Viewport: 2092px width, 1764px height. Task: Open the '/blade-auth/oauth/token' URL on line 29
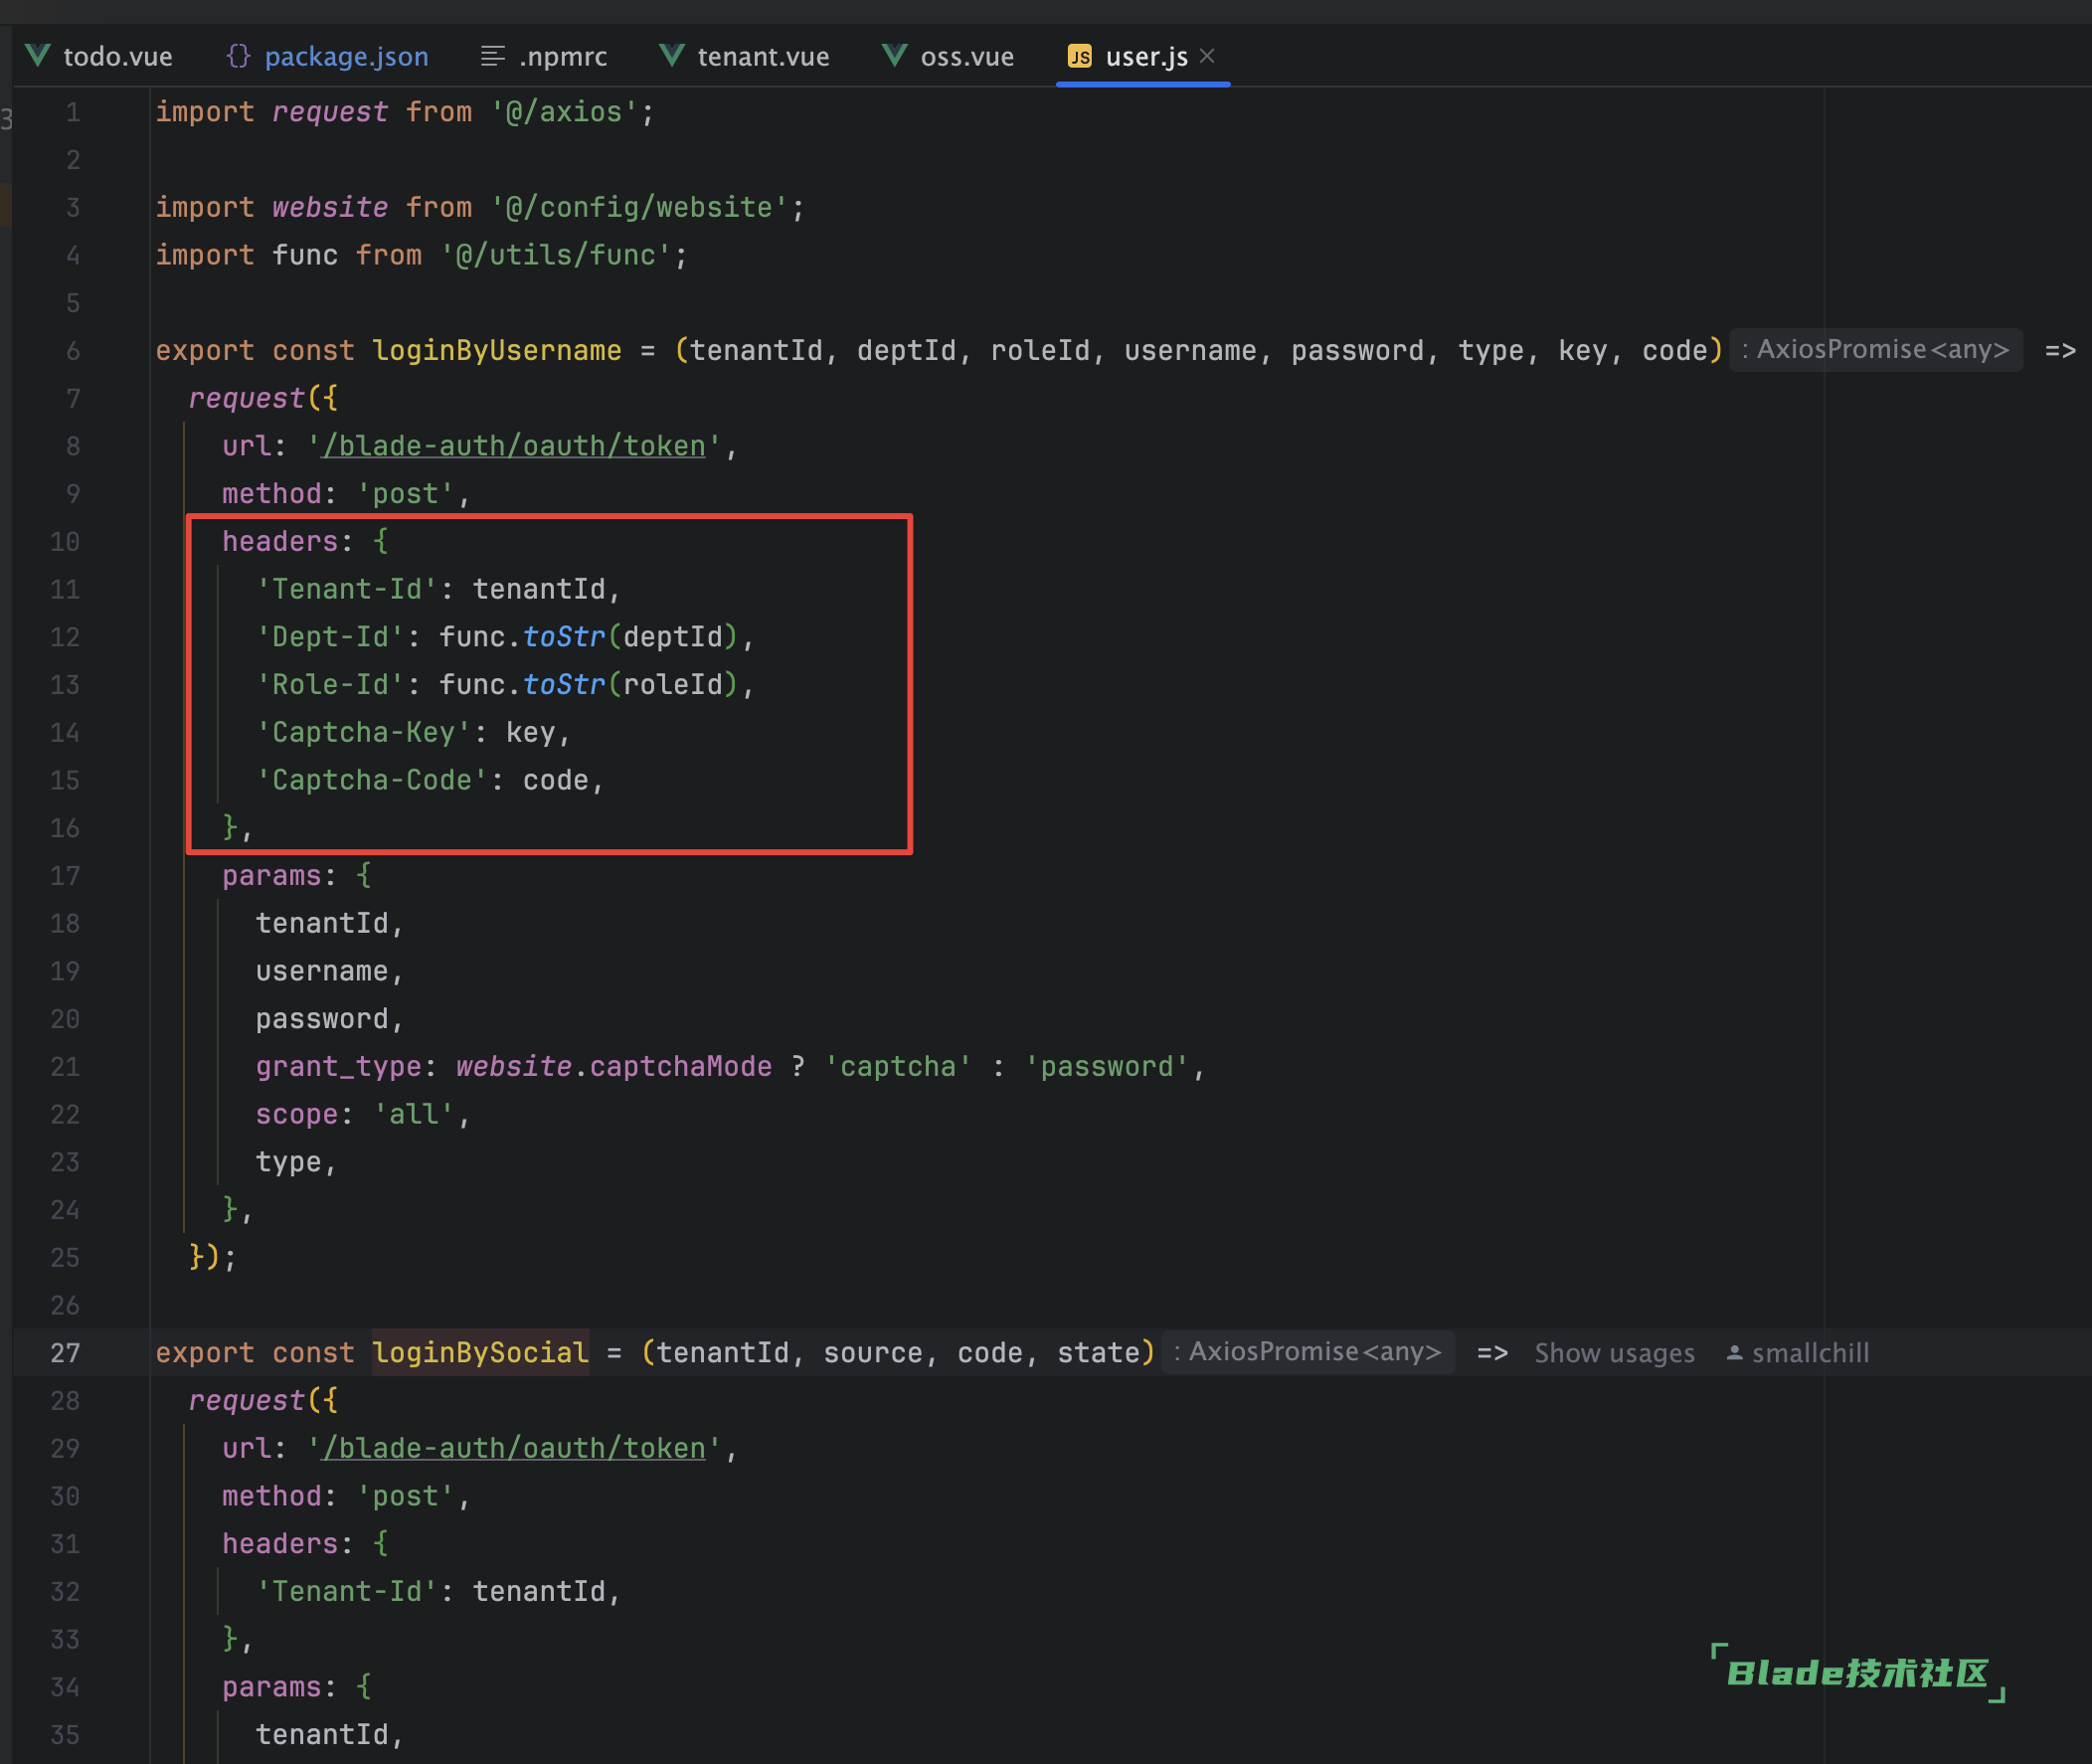pos(514,1448)
